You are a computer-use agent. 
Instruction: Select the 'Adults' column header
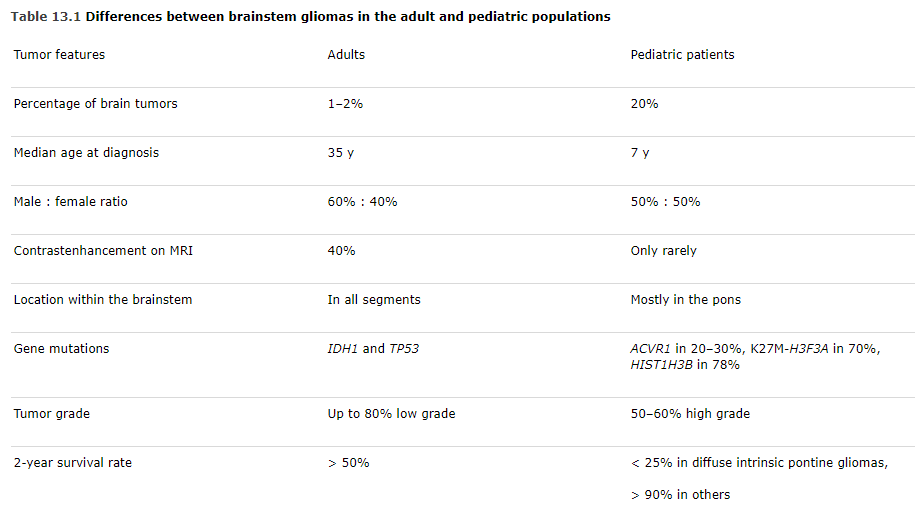click(346, 55)
